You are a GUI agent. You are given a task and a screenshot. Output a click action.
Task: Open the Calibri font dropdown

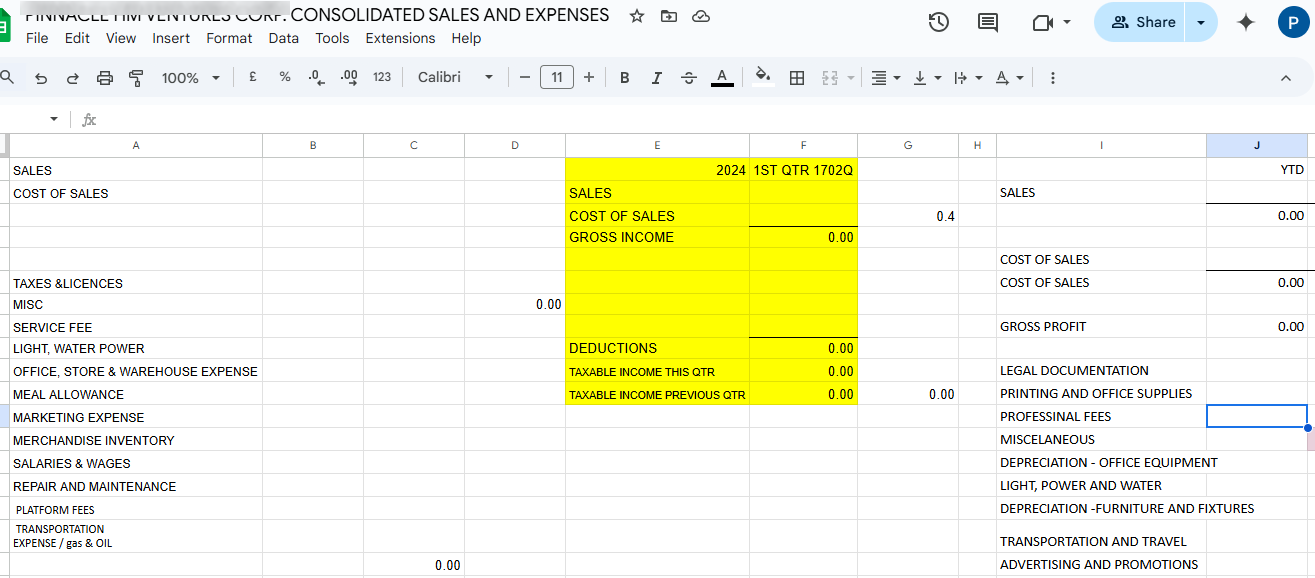click(x=456, y=77)
